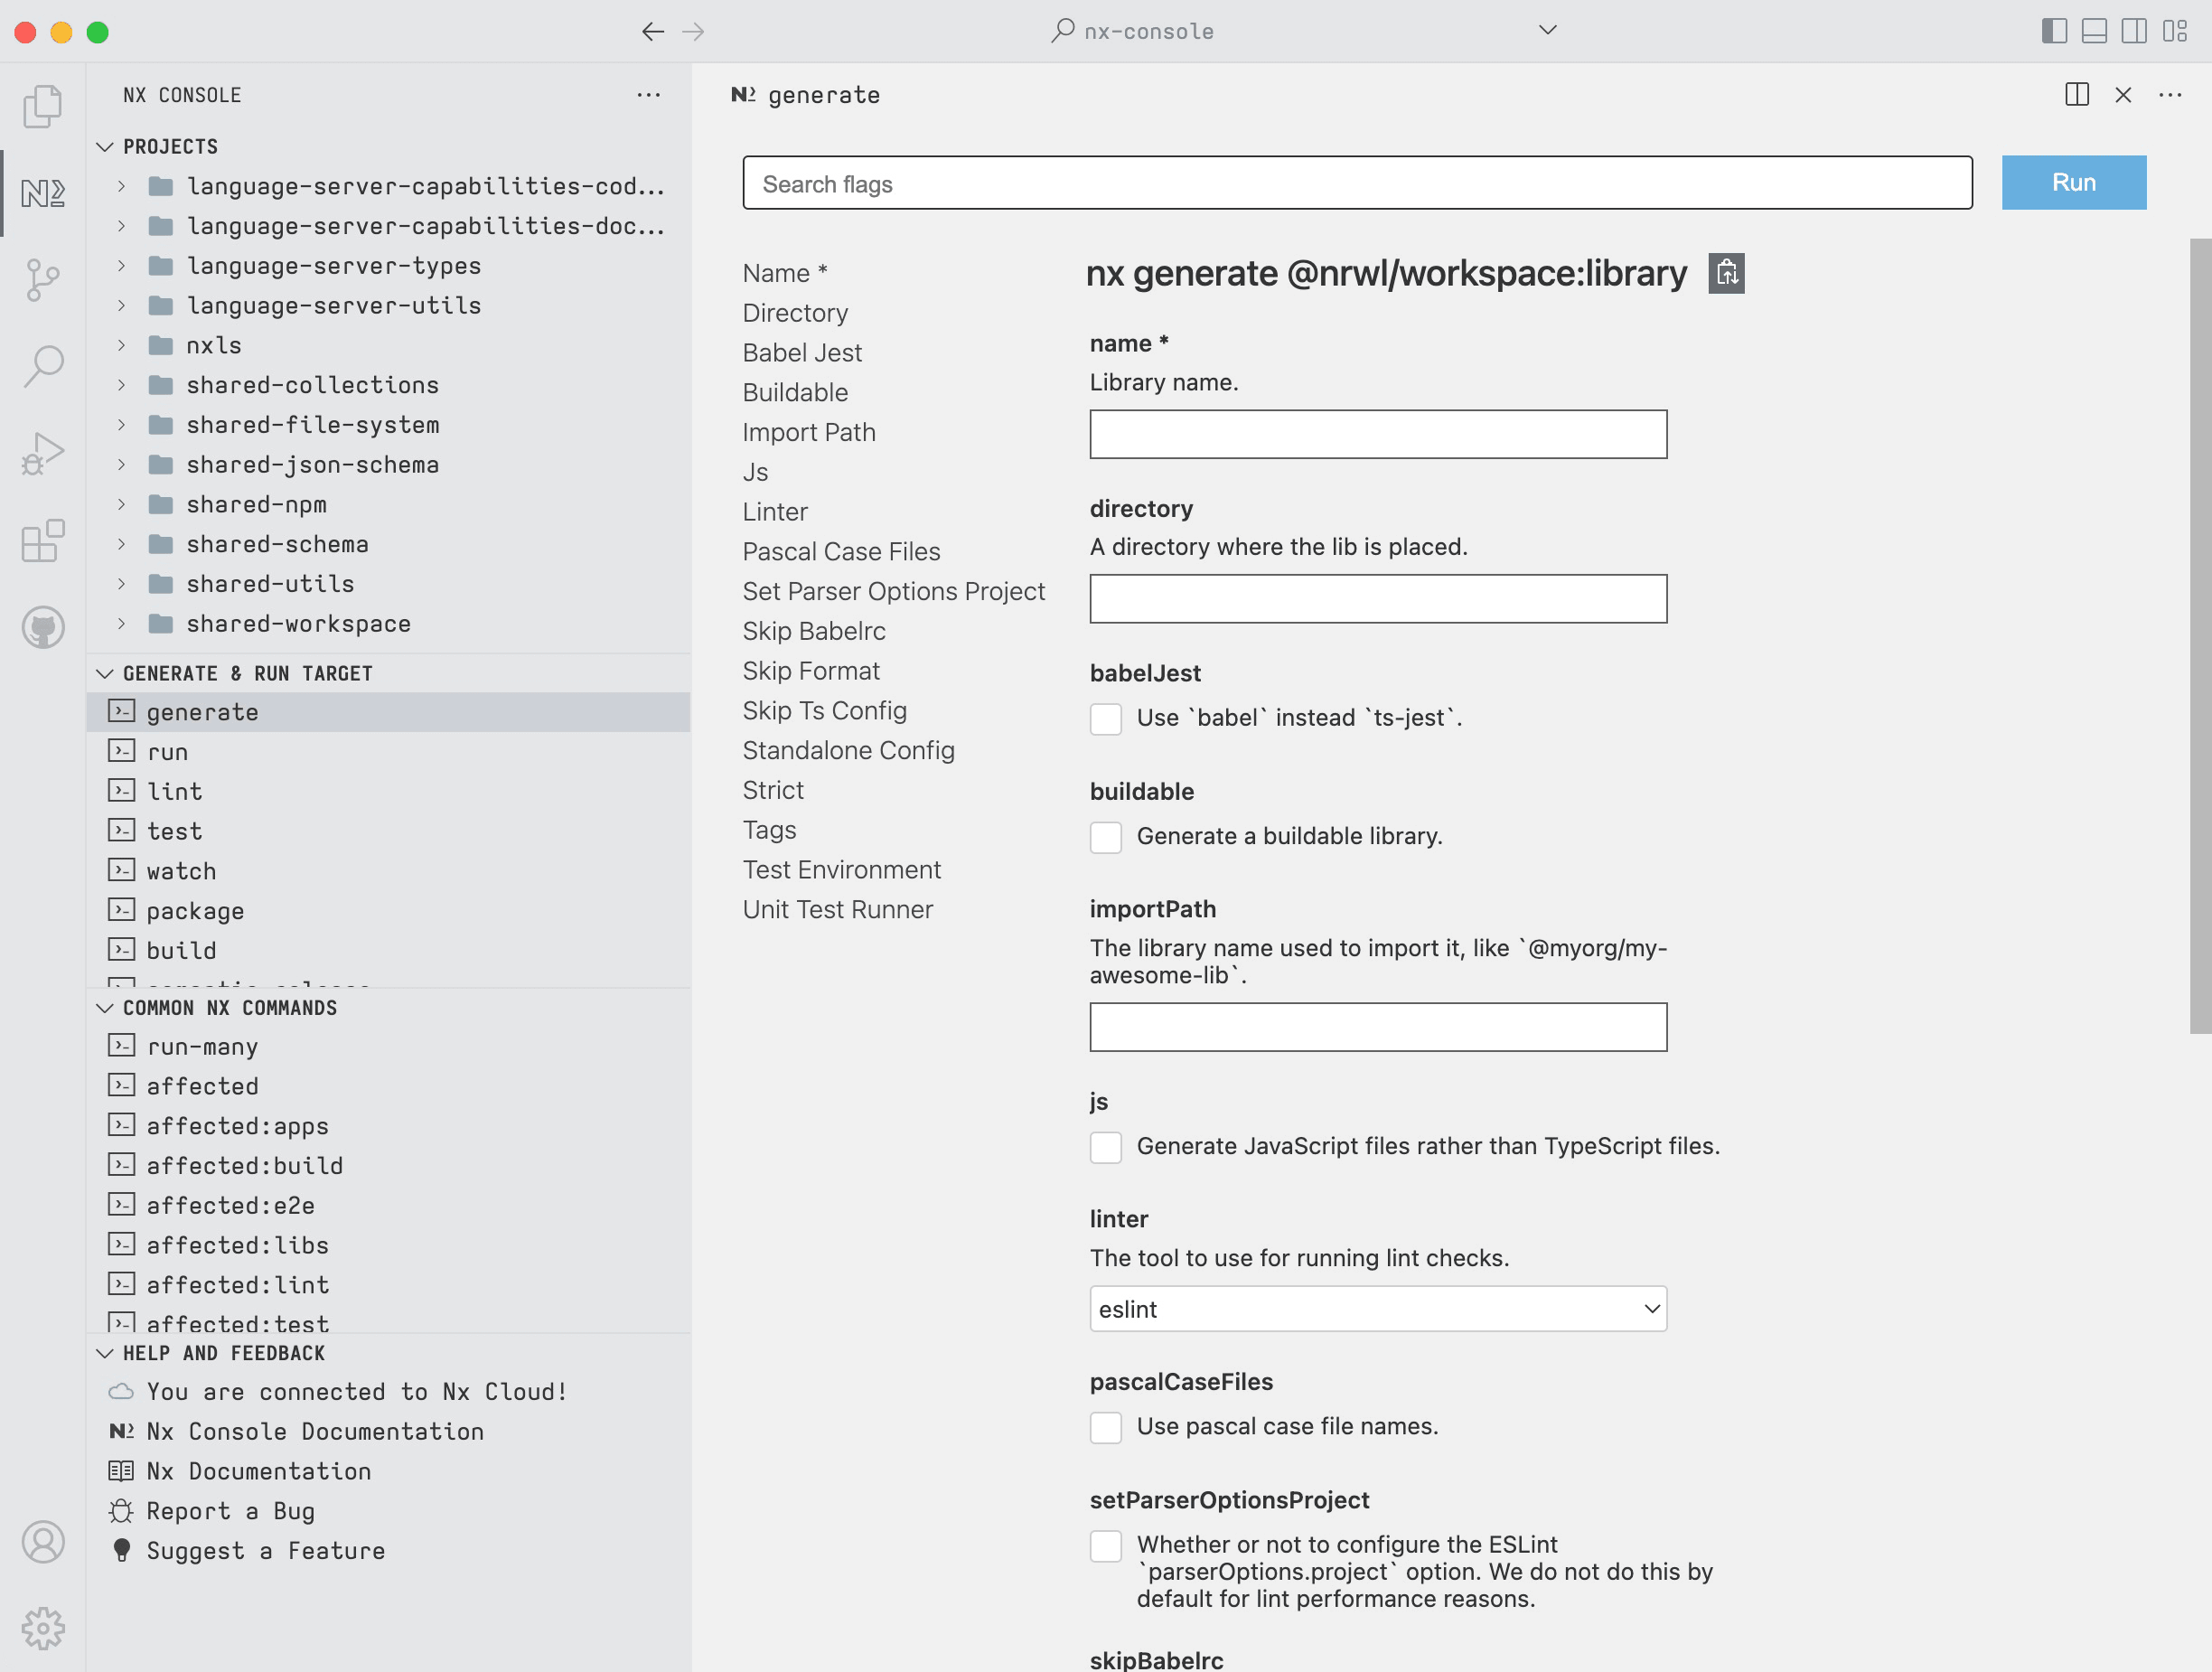Enable the babelJest checkbox
The image size is (2212, 1672).
pos(1106,719)
